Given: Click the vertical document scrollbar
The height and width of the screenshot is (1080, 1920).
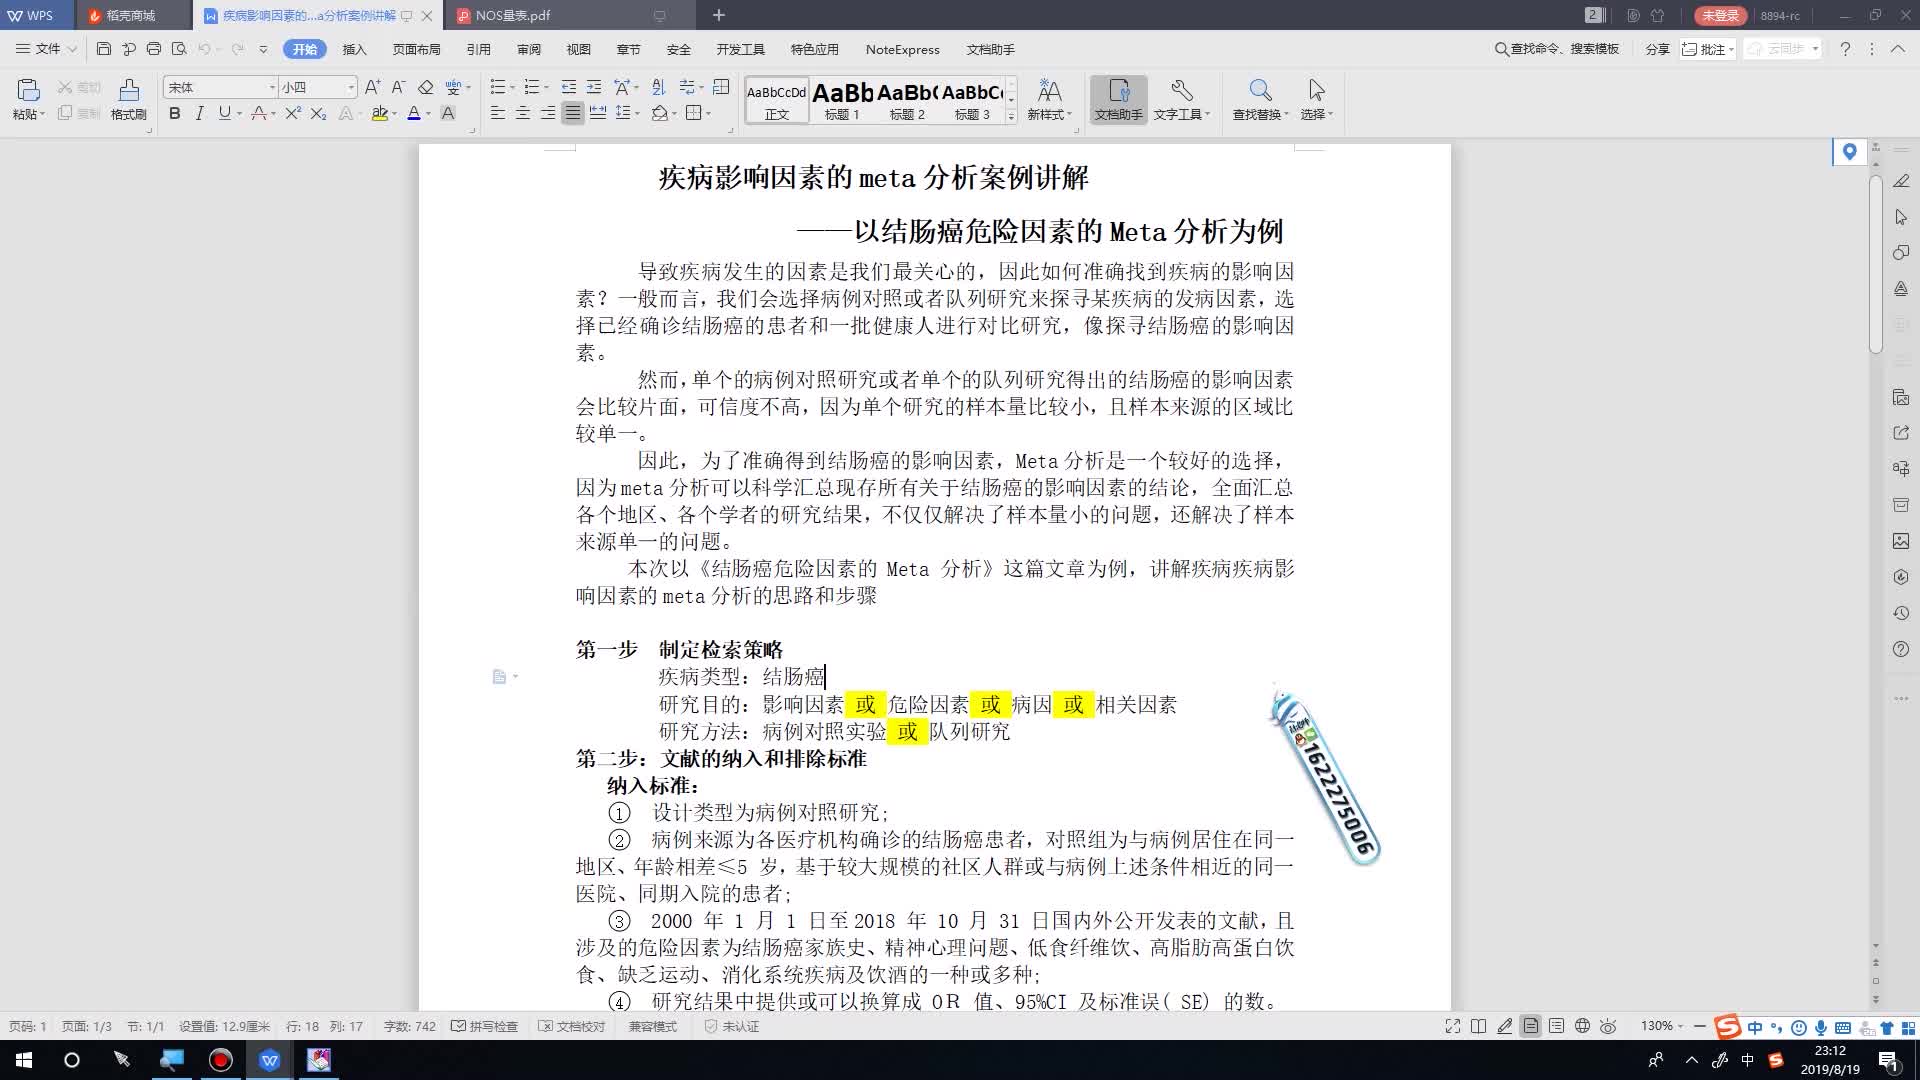Looking at the screenshot, I should tap(1875, 265).
